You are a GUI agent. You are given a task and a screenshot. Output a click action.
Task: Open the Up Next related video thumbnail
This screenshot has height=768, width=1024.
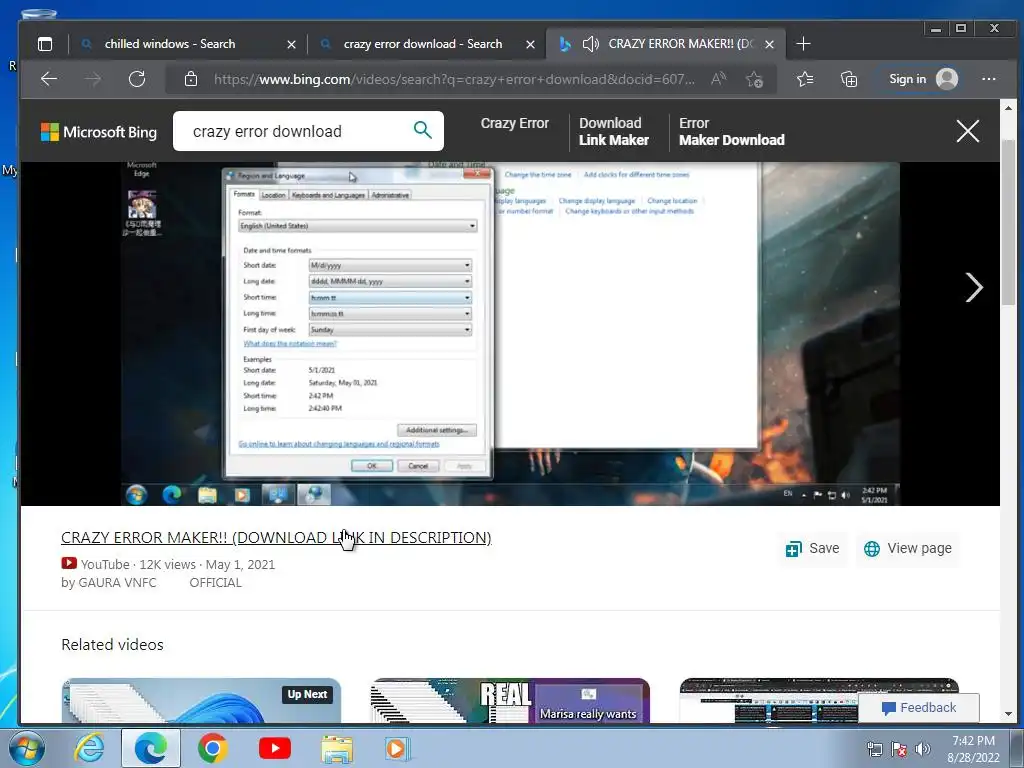point(201,701)
